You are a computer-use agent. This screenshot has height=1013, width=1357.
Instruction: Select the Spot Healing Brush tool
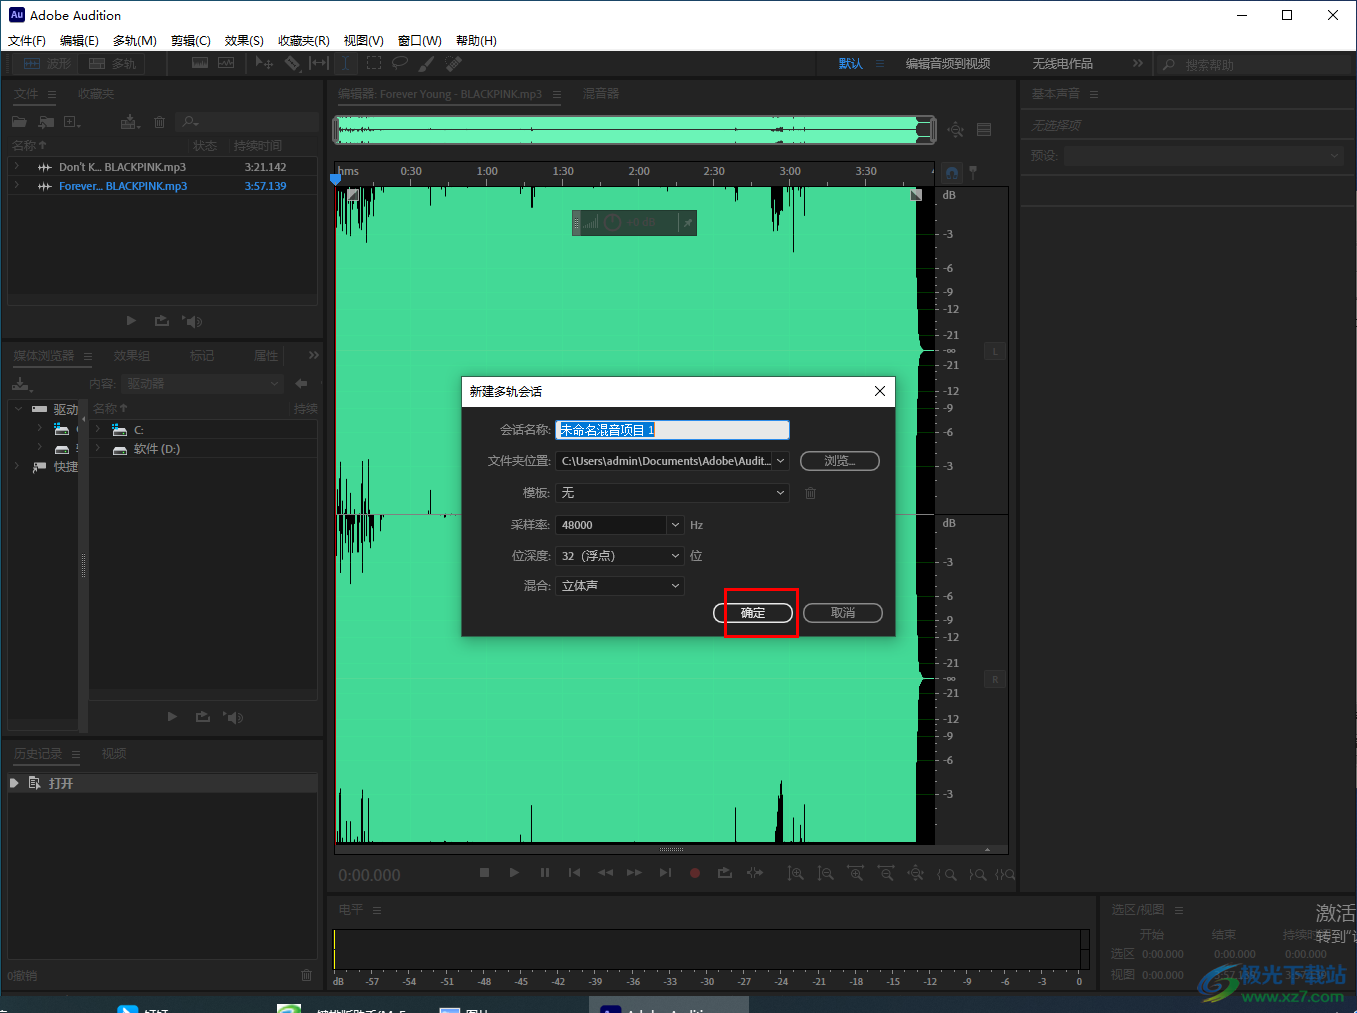454,63
